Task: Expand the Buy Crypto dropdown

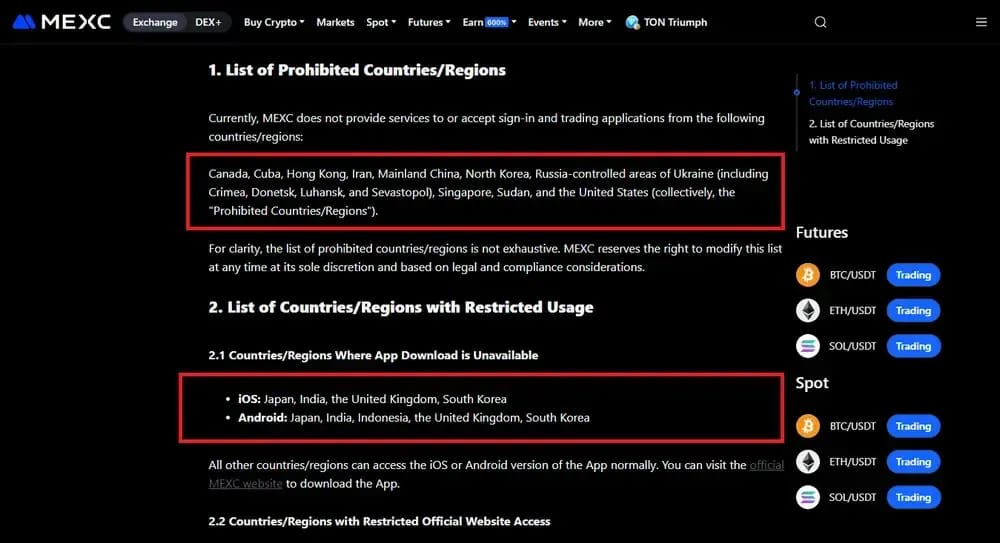Action: coord(274,22)
